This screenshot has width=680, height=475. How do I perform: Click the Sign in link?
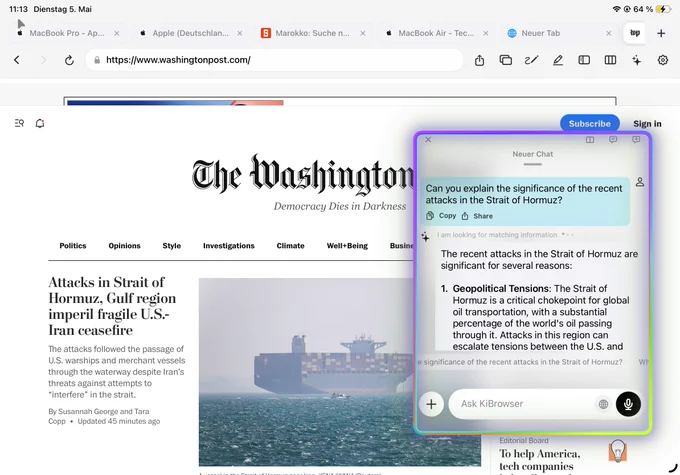pos(647,124)
